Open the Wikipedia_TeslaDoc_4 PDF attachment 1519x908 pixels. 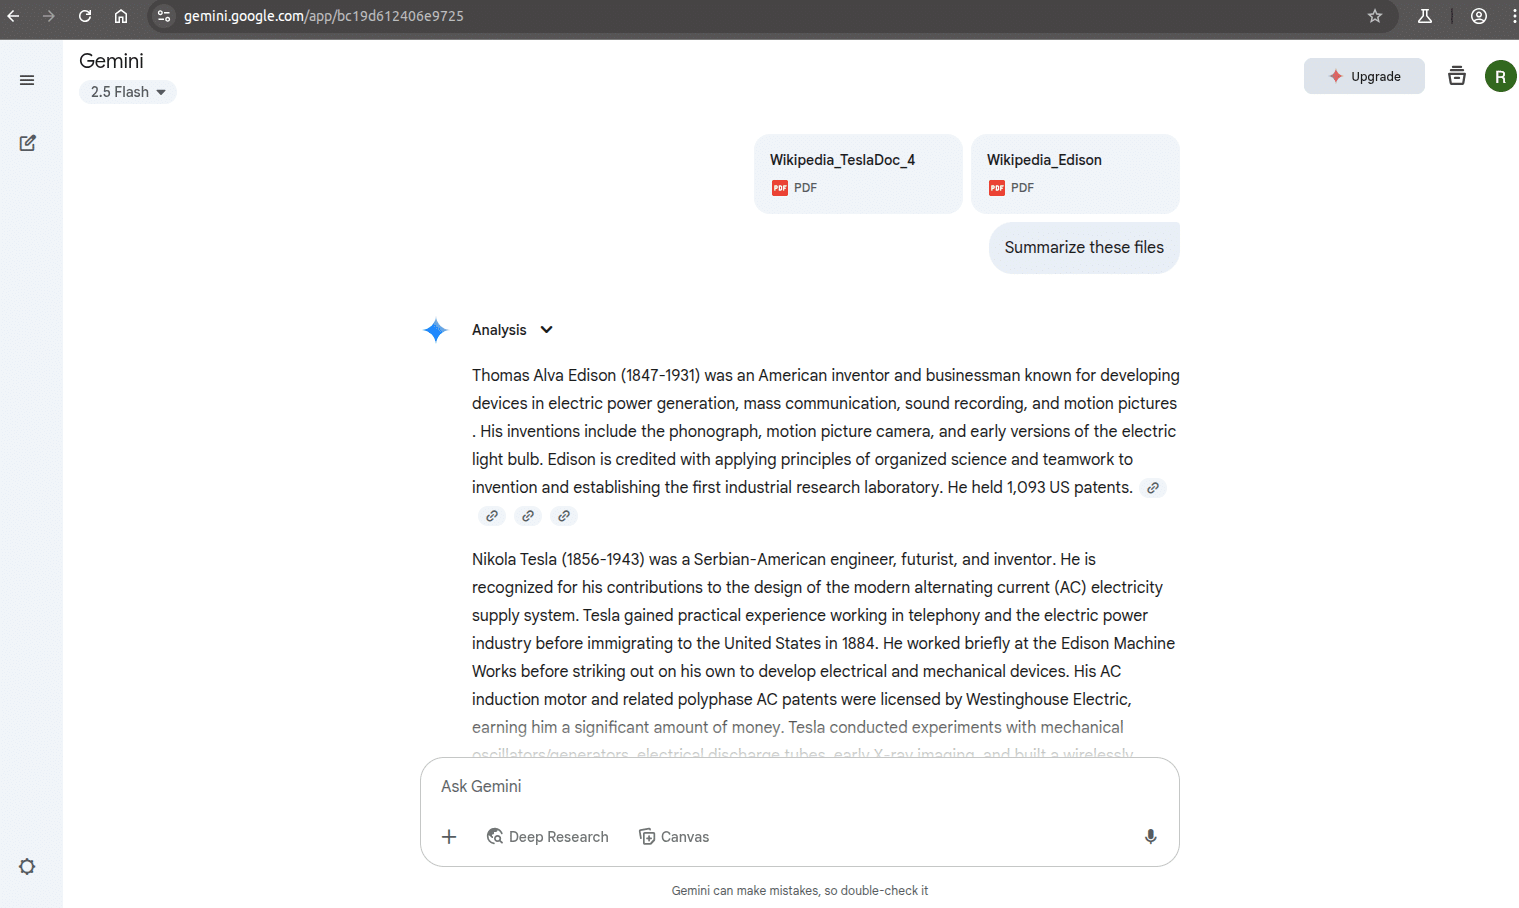tap(858, 173)
